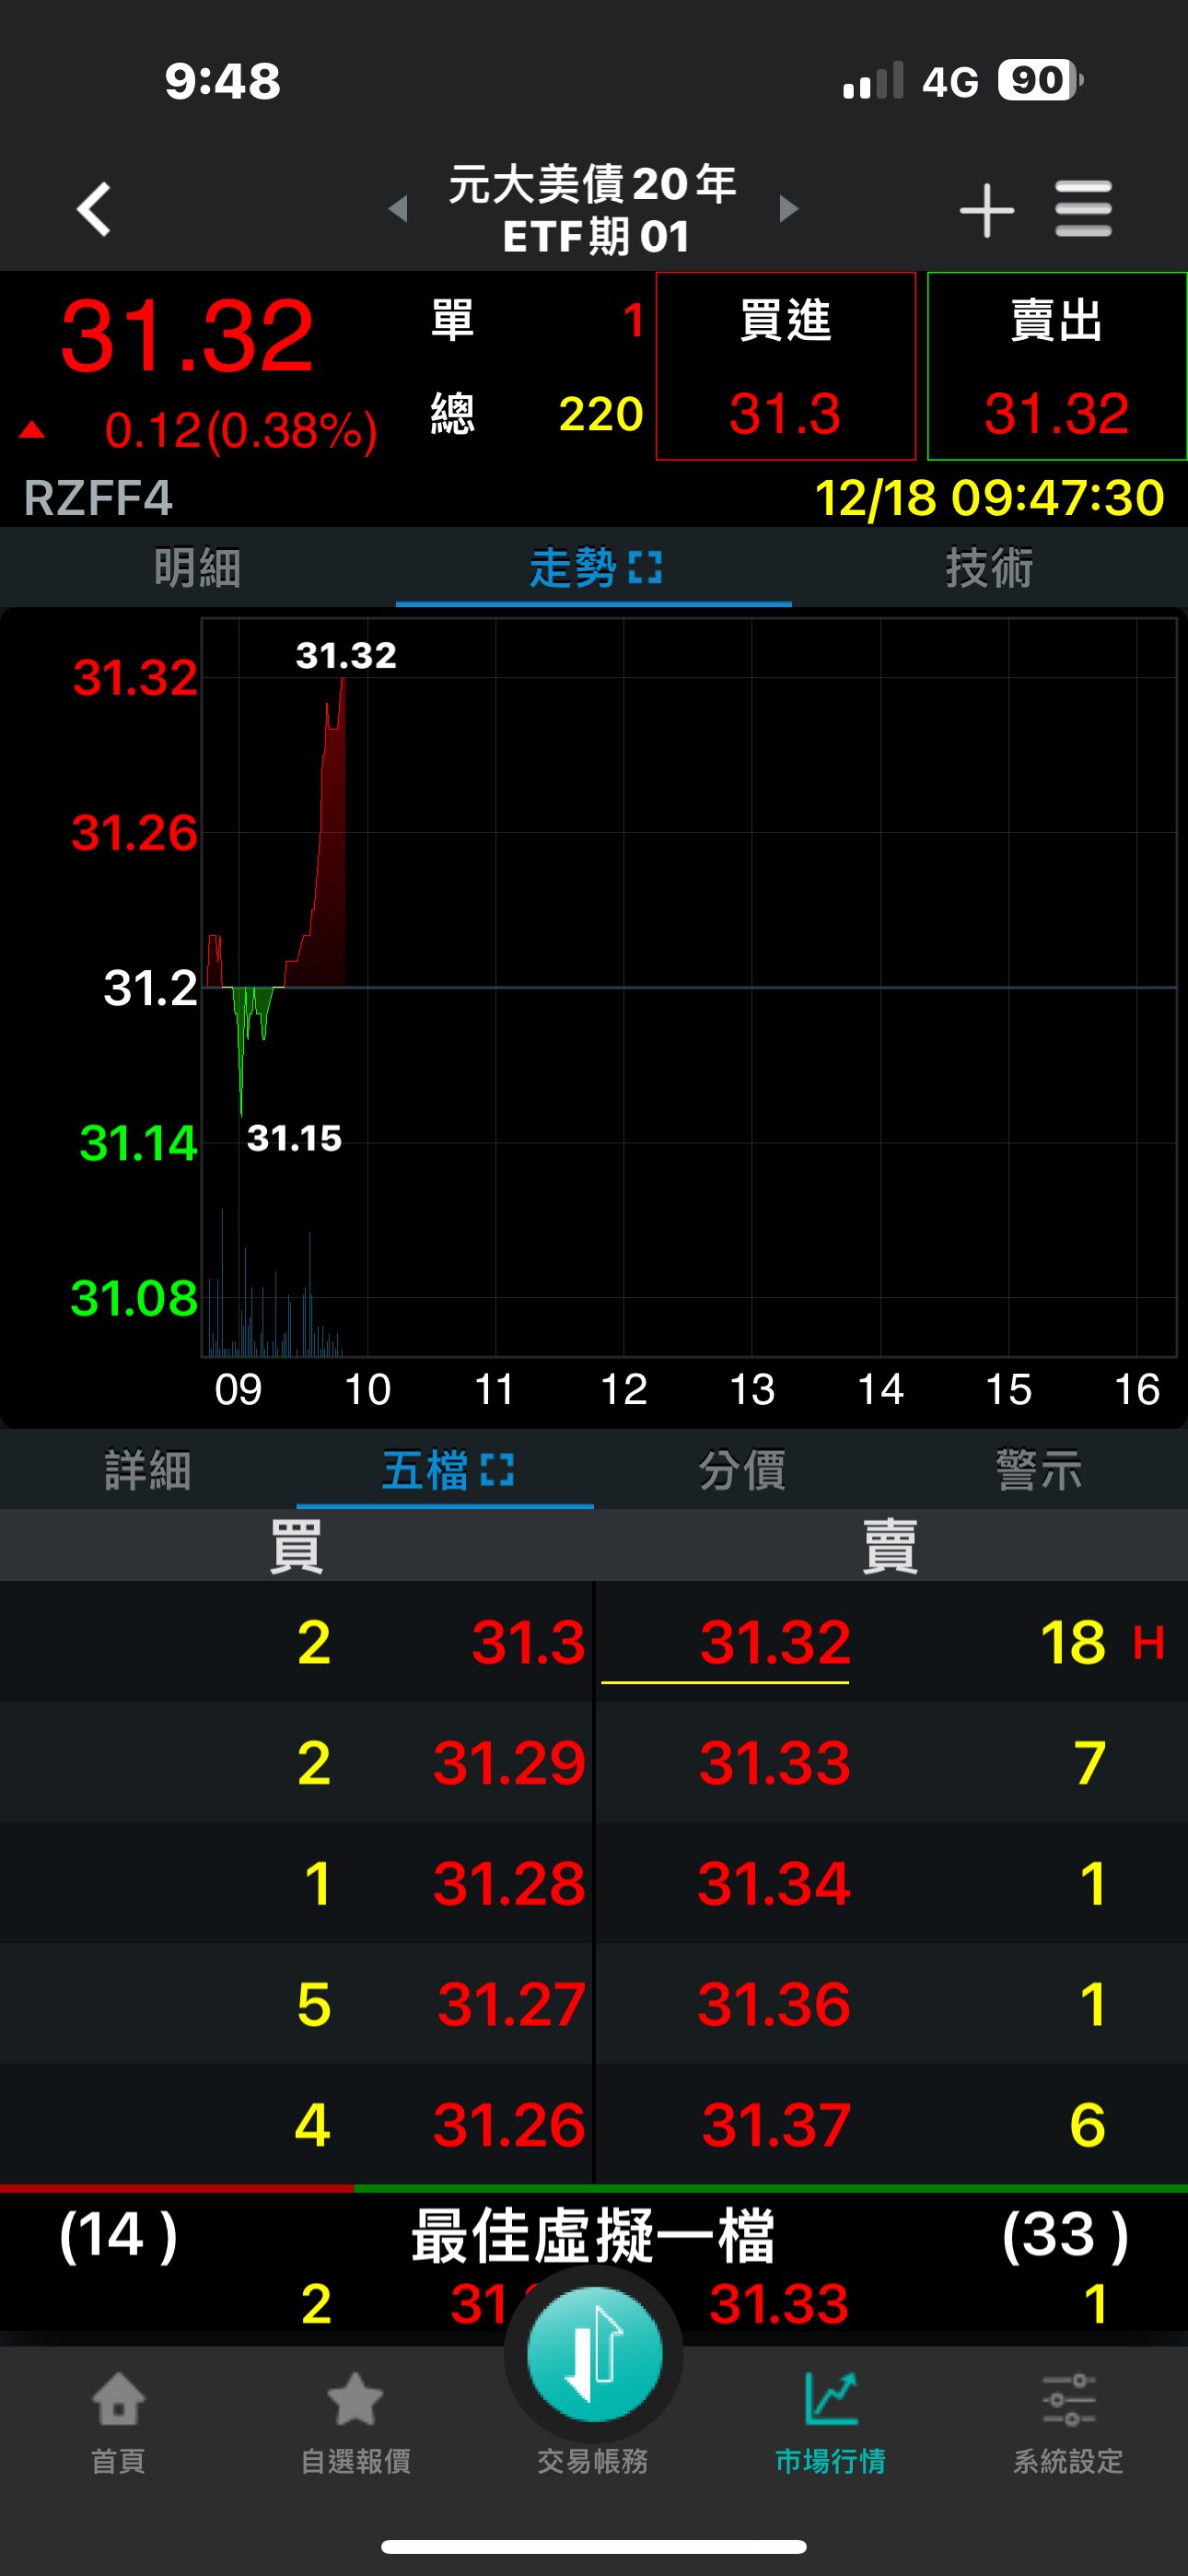The width and height of the screenshot is (1188, 2576).
Task: Tap the 4G battery status indicator
Action: (1041, 81)
